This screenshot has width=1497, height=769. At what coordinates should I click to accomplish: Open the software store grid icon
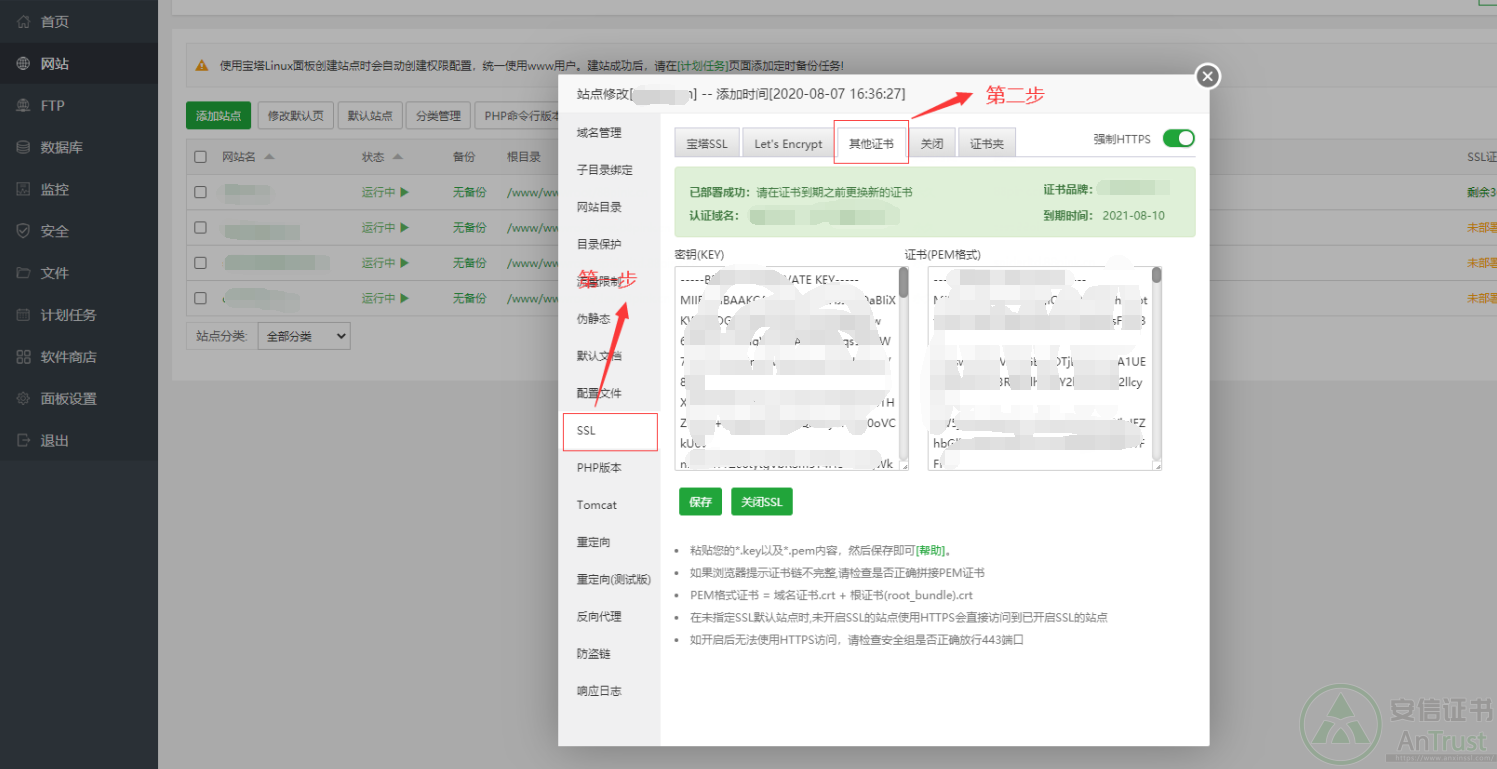tap(24, 357)
